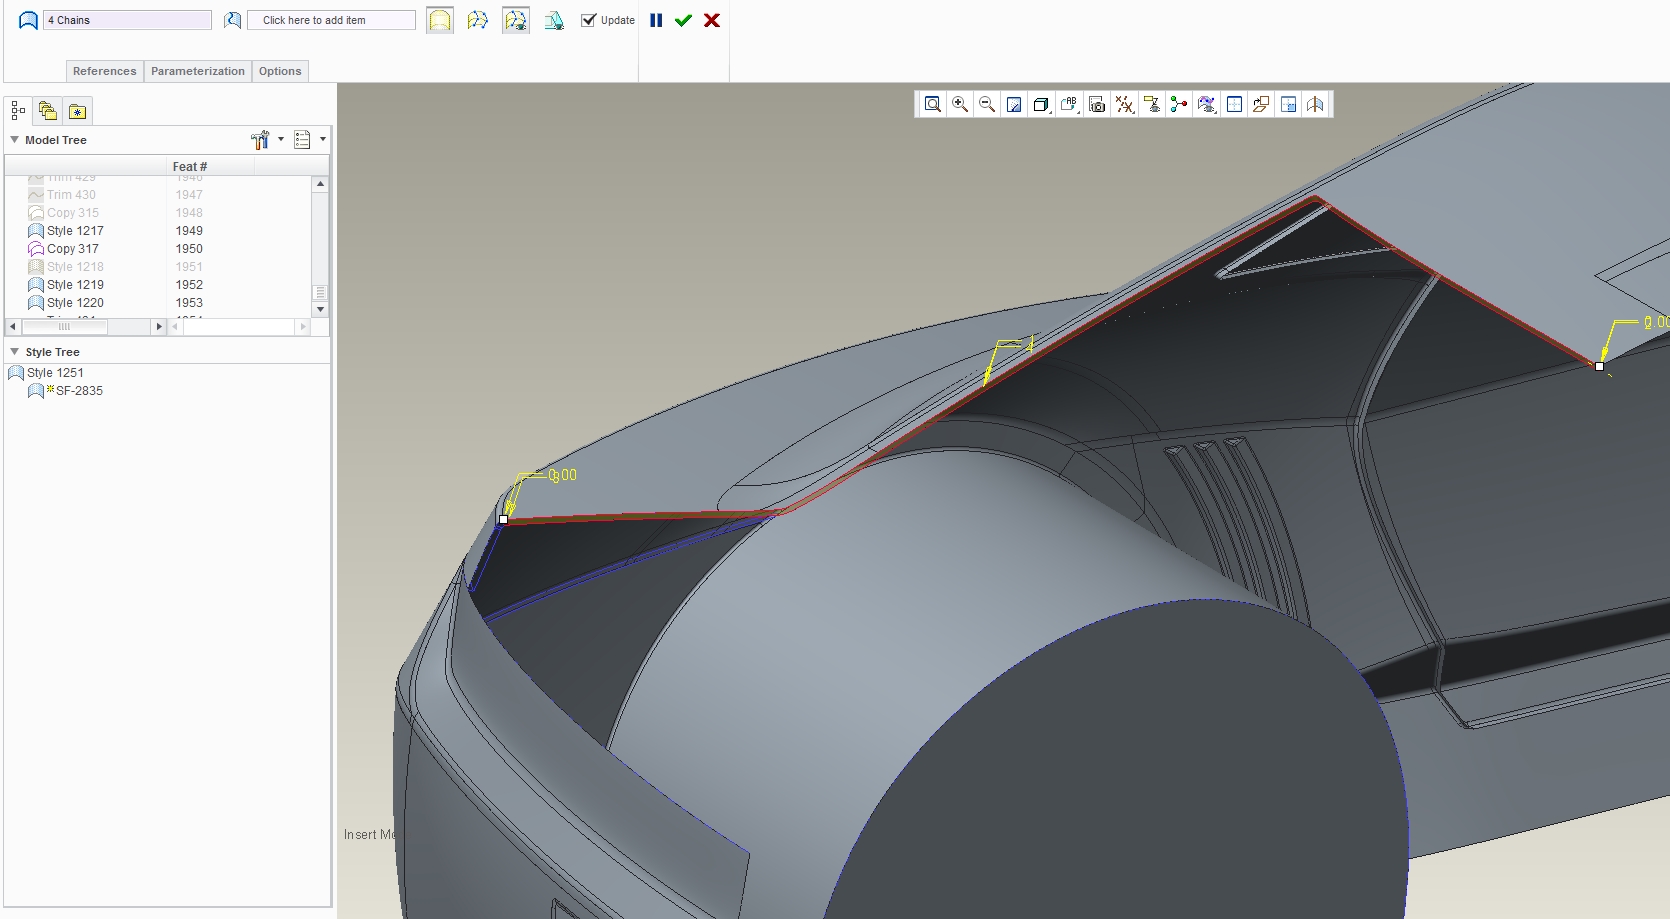Open the curvature display settings icon
This screenshot has width=1670, height=919.
click(x=1207, y=104)
